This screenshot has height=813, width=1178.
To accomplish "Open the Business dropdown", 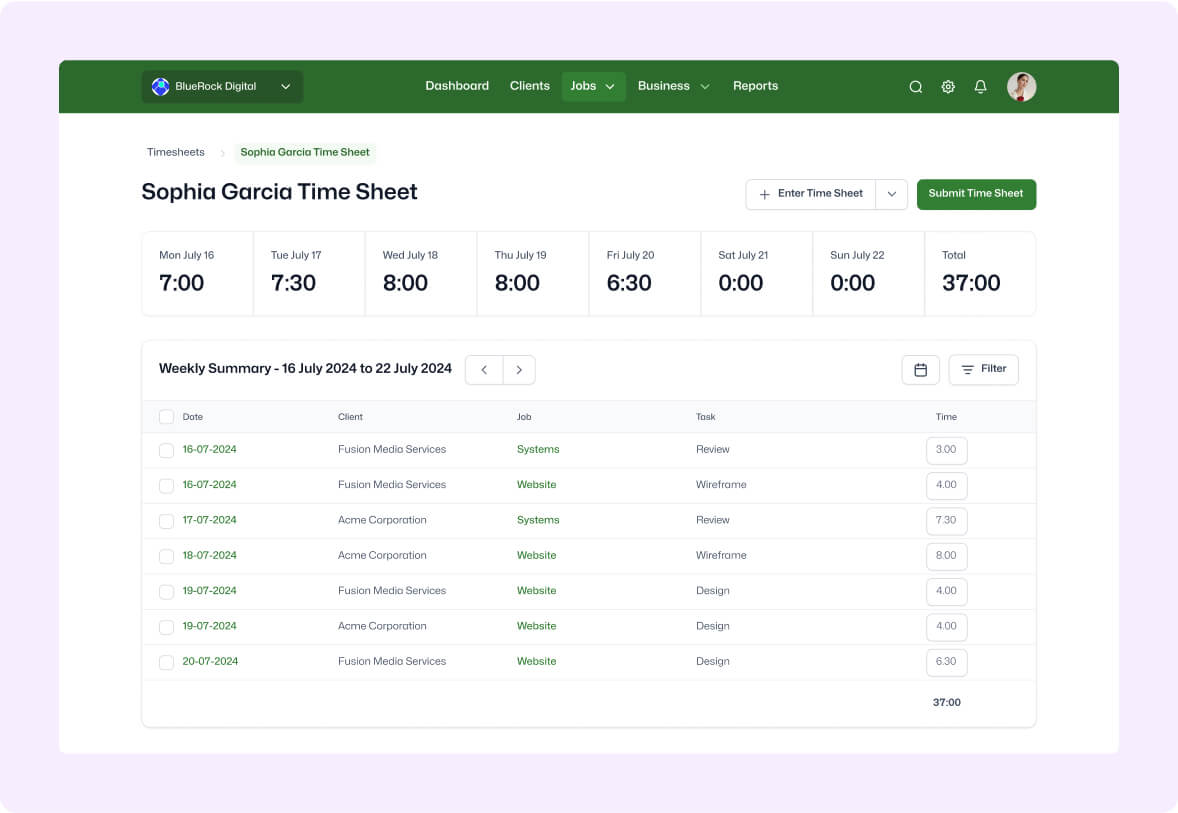I will pyautogui.click(x=673, y=86).
